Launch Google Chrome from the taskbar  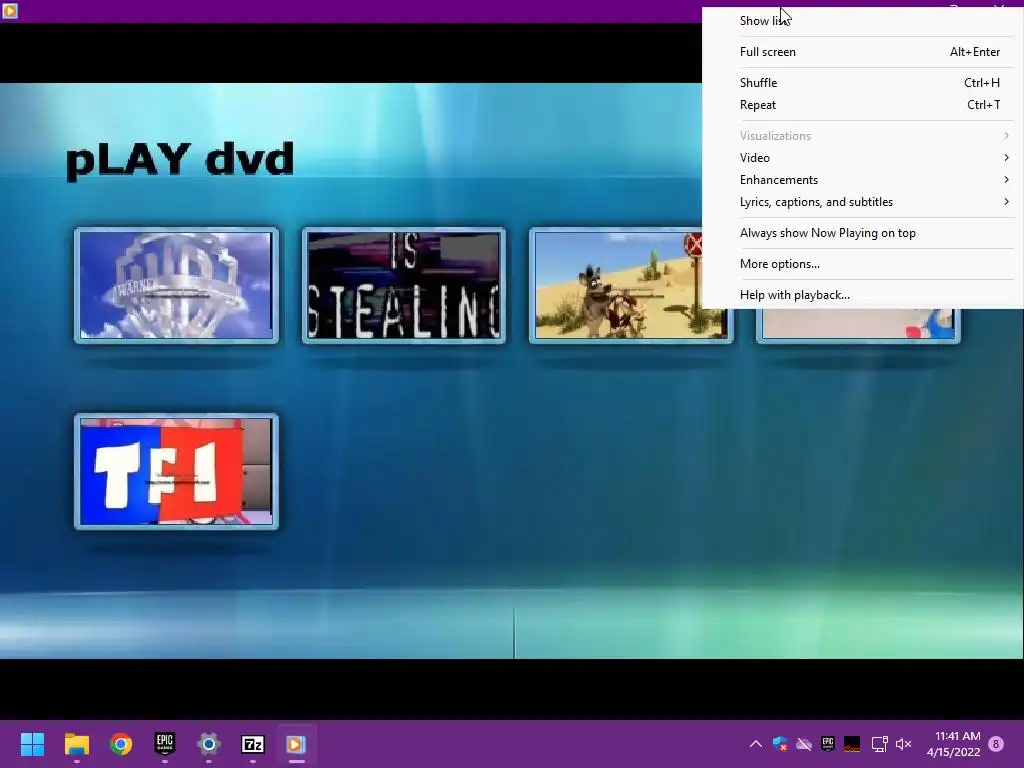121,744
